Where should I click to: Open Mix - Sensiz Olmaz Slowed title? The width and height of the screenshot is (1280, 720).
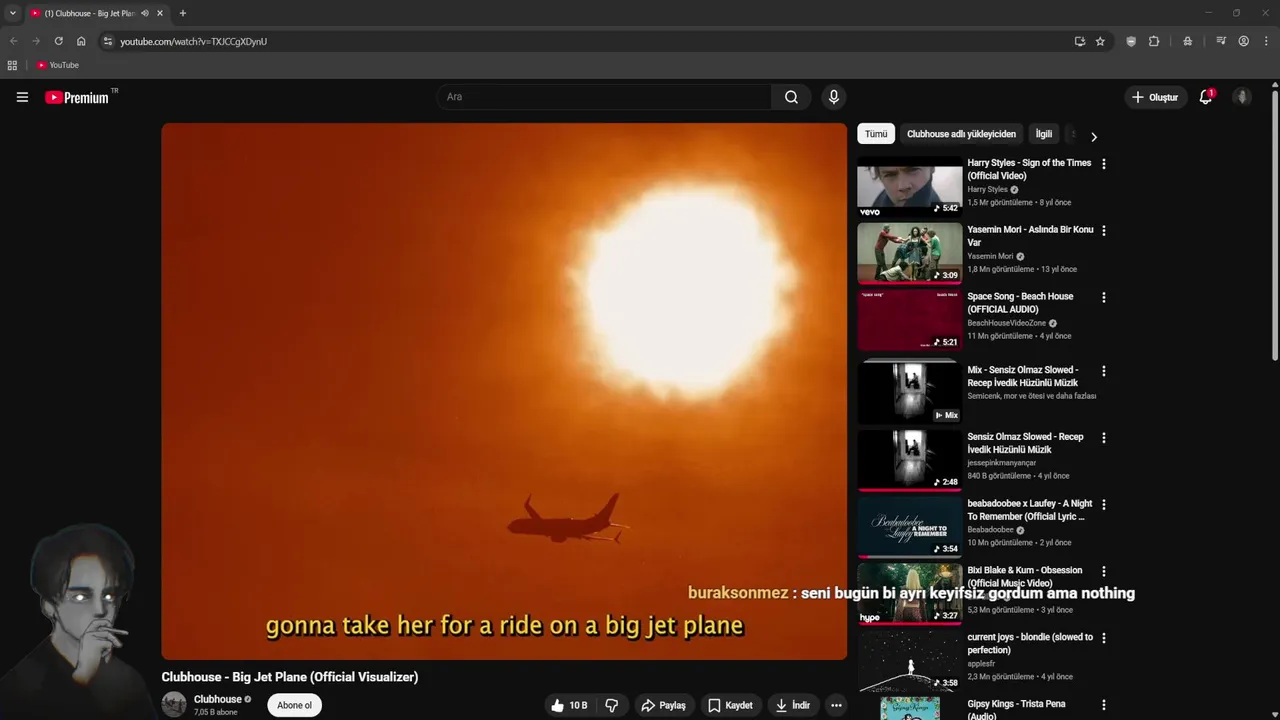pyautogui.click(x=1023, y=376)
